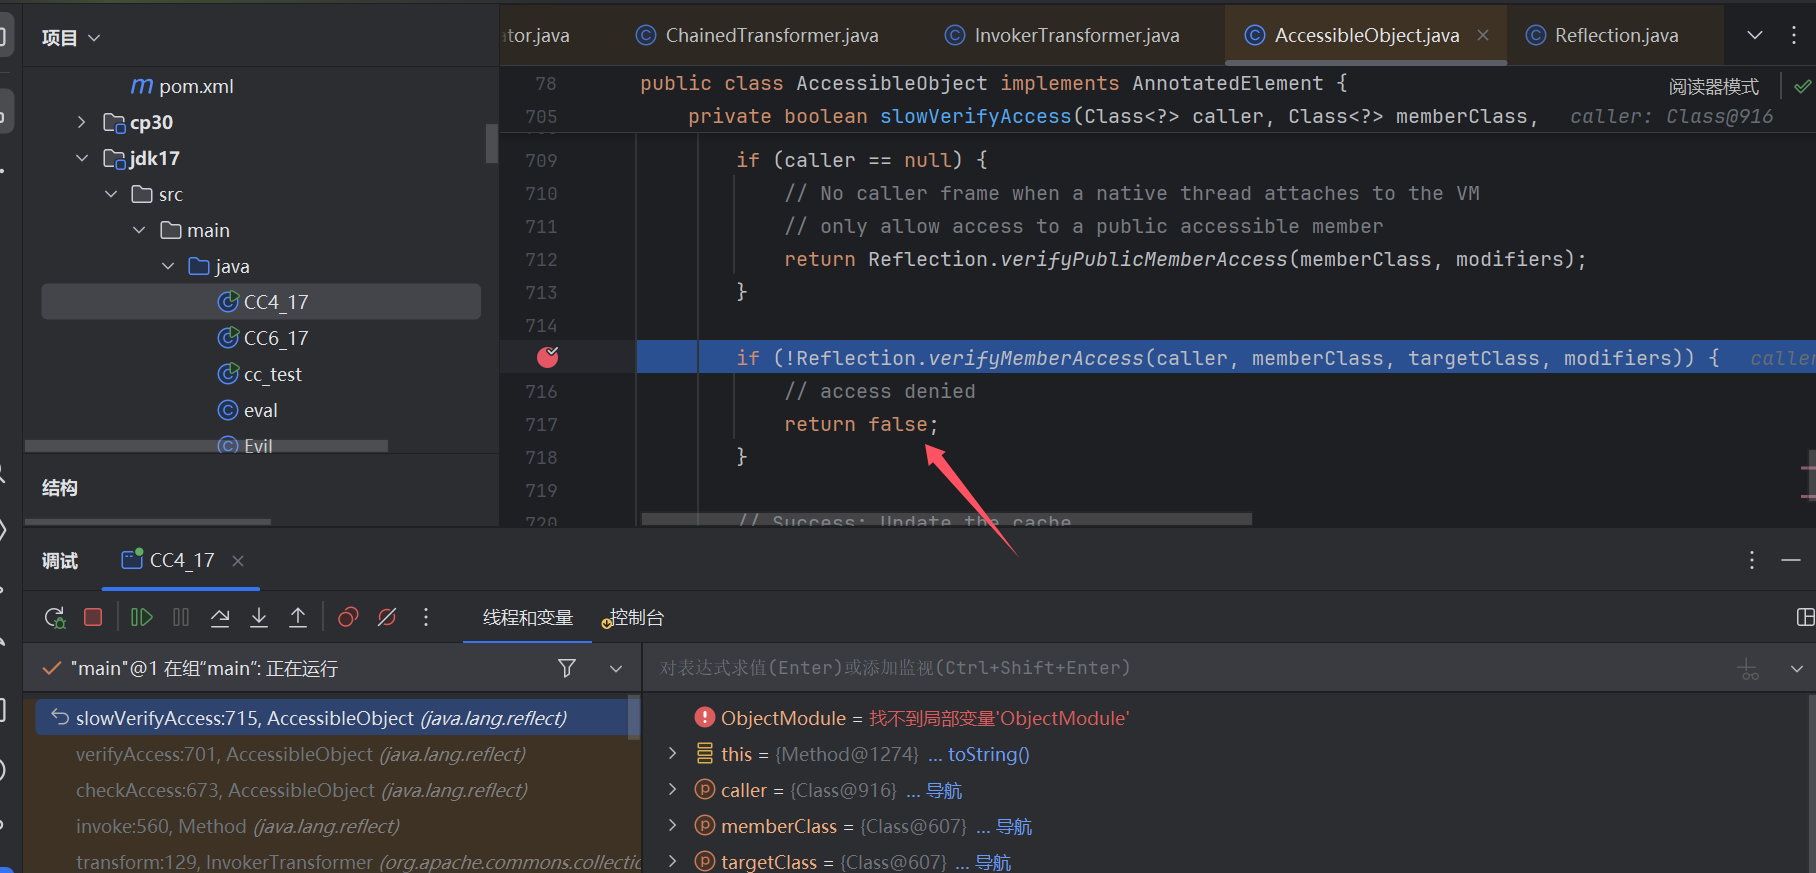
Task: Open the debug layout settings icon
Action: (1805, 618)
